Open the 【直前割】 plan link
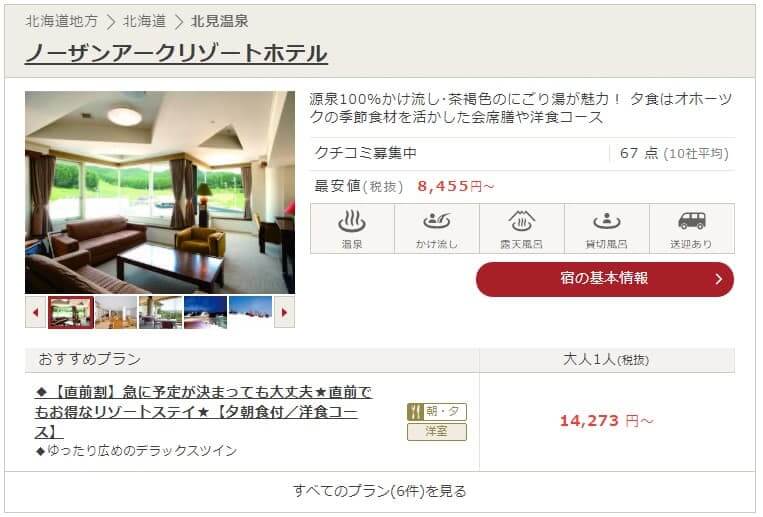 pyautogui.click(x=203, y=412)
